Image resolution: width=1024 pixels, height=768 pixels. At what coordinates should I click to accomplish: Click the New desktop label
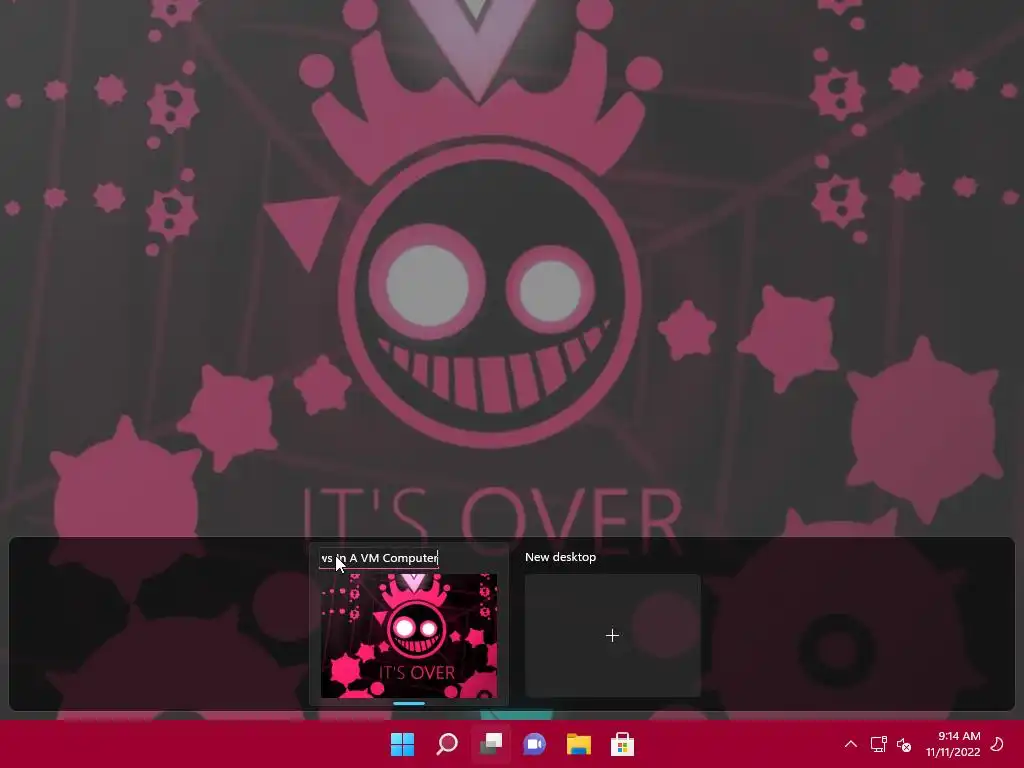coord(560,557)
